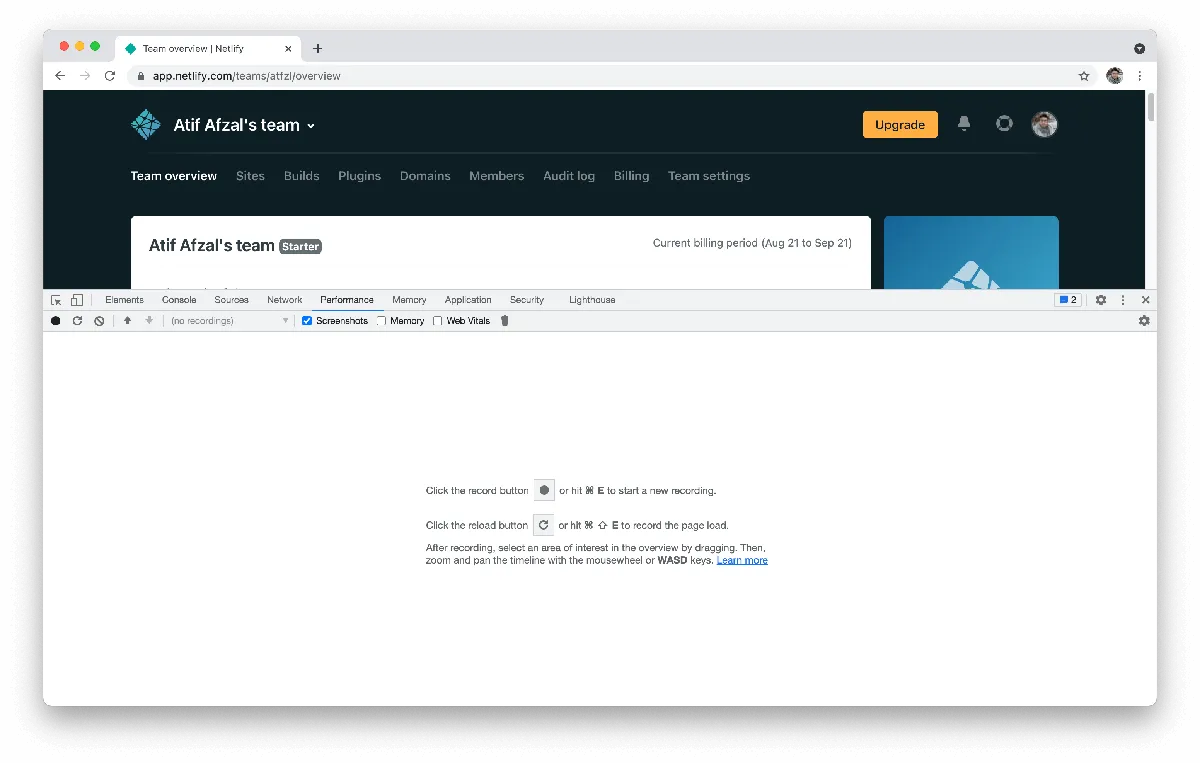The height and width of the screenshot is (763, 1200).
Task: Switch to the Security tab in DevTools
Action: (x=527, y=300)
